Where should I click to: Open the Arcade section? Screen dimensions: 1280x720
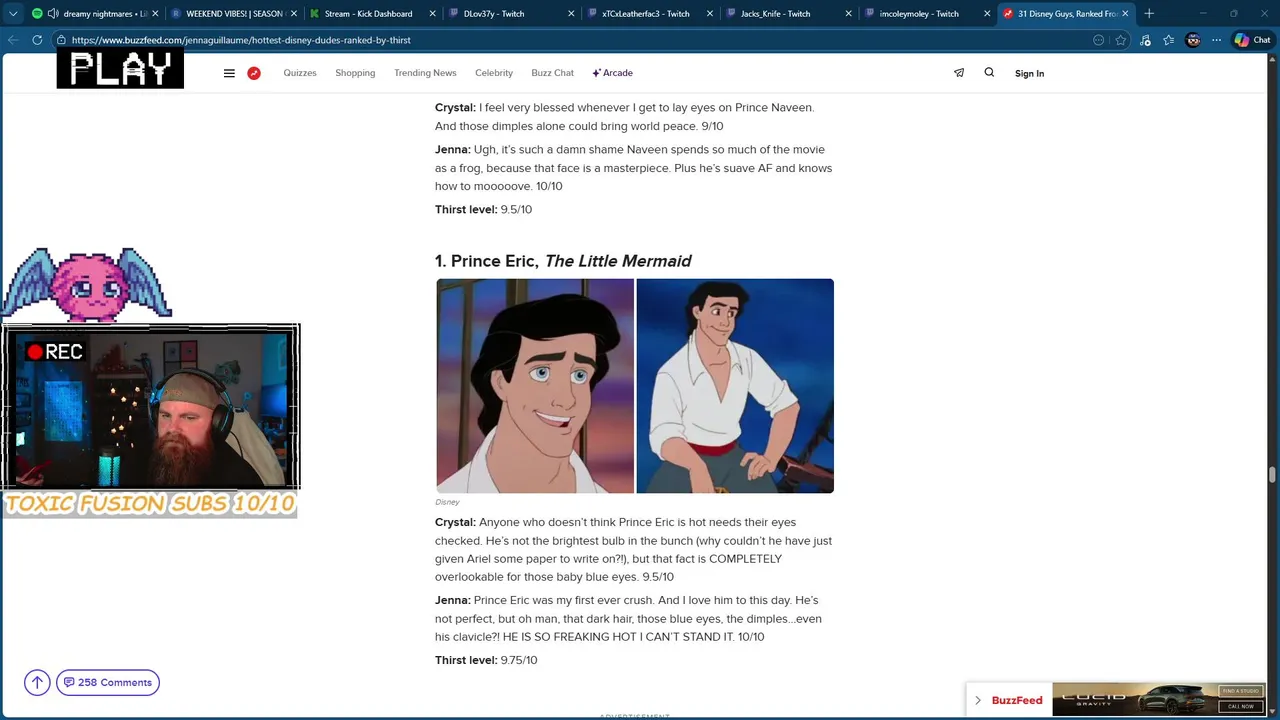point(613,73)
